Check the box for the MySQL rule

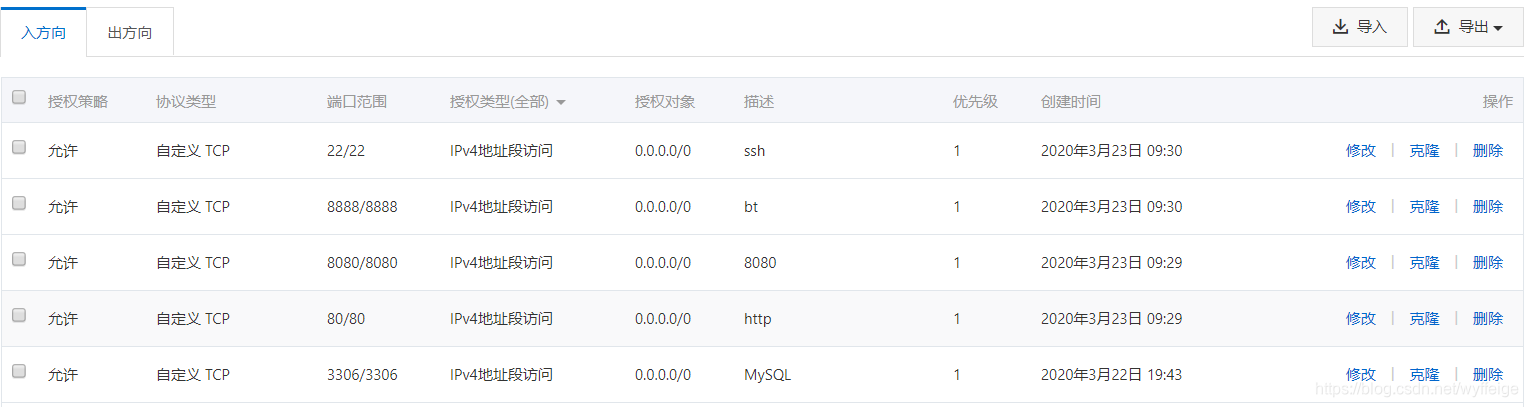click(x=19, y=371)
